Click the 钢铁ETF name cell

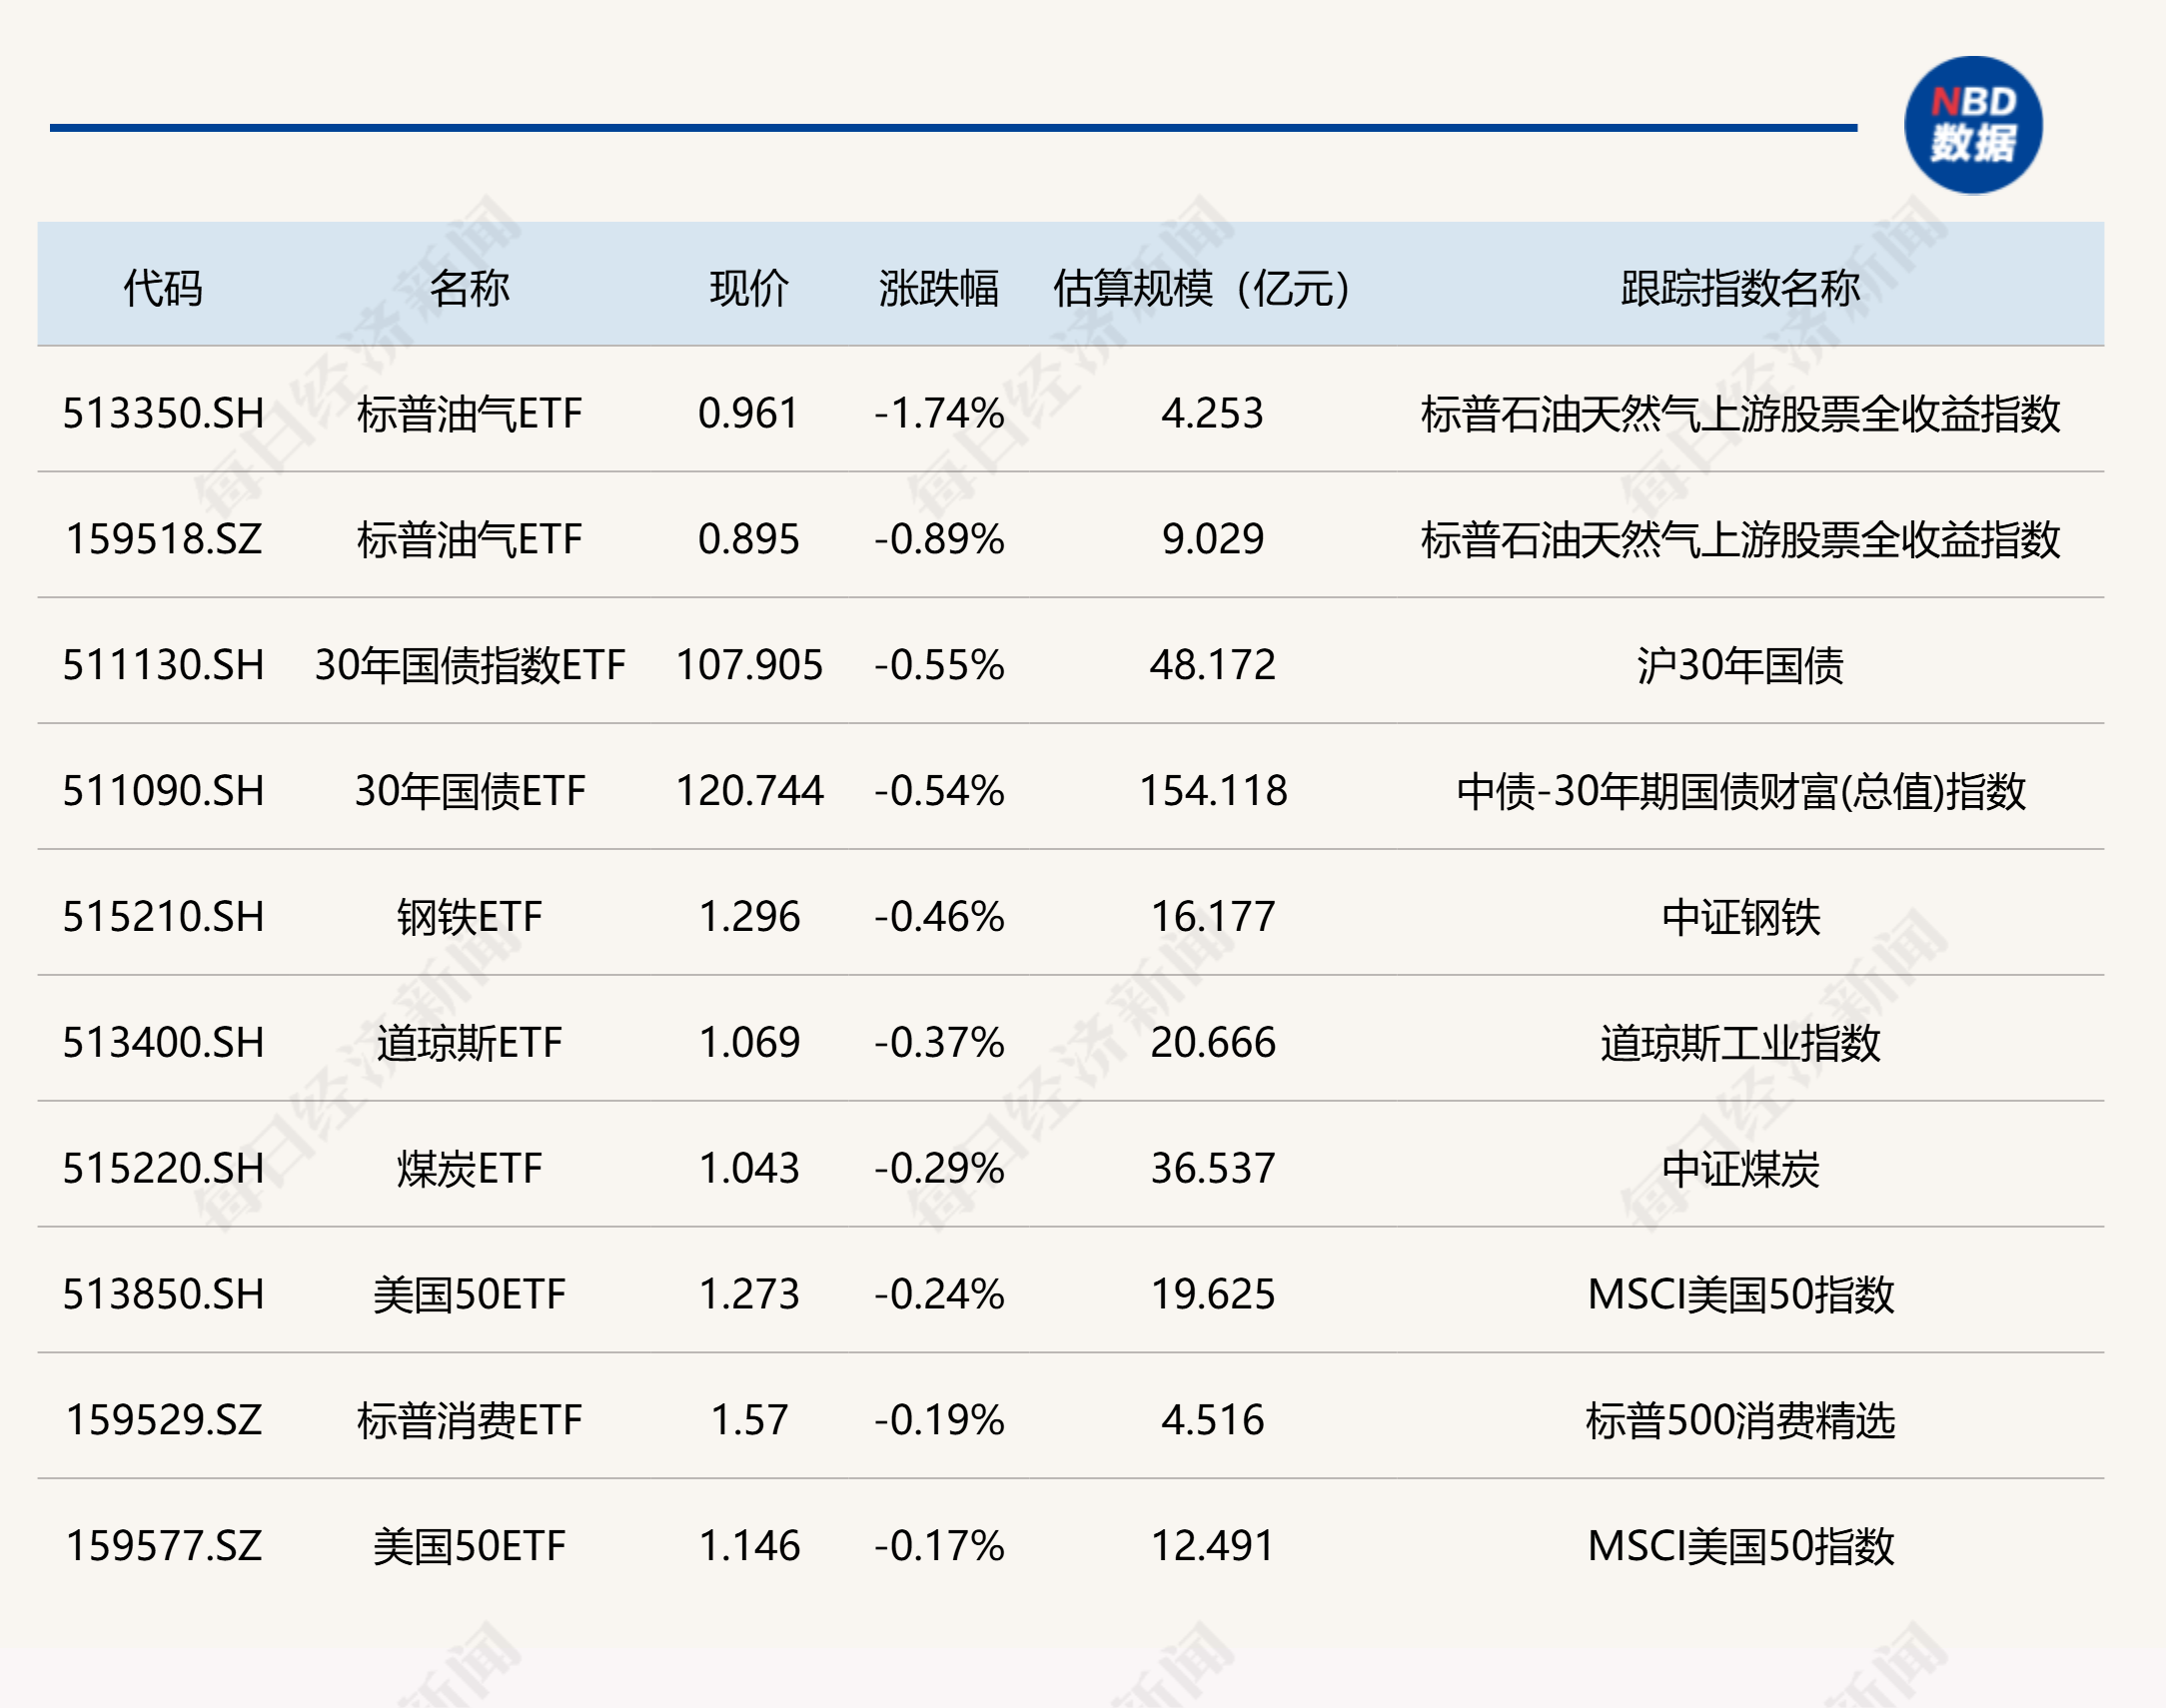click(469, 917)
